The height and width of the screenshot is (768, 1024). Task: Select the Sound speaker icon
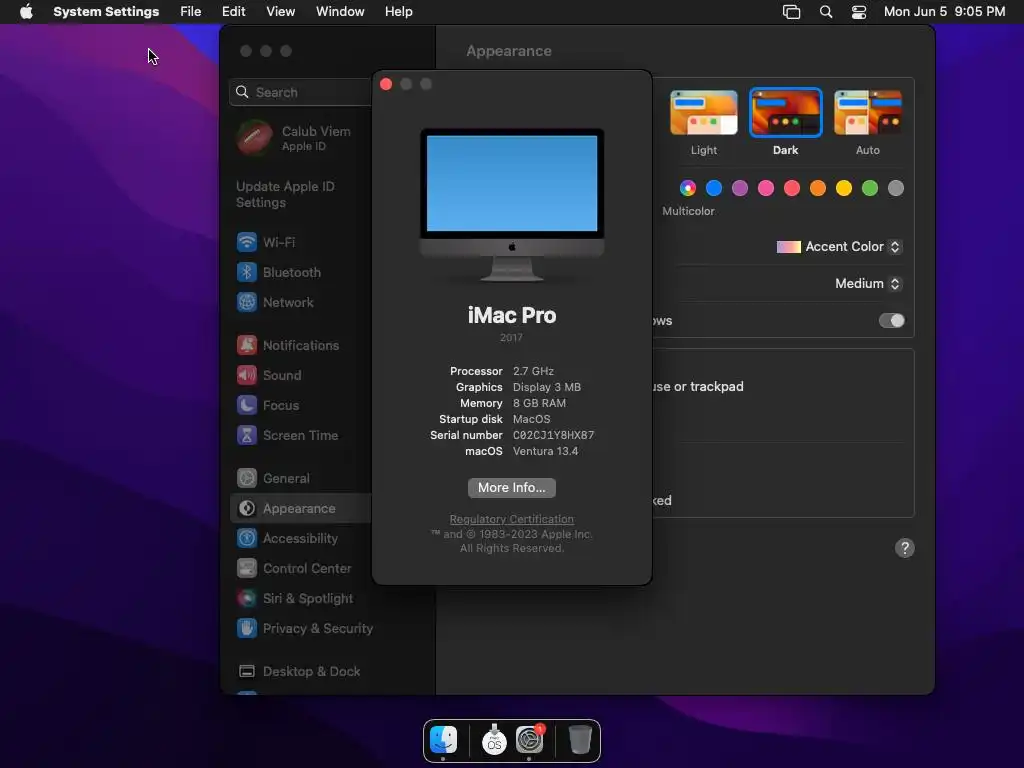247,375
